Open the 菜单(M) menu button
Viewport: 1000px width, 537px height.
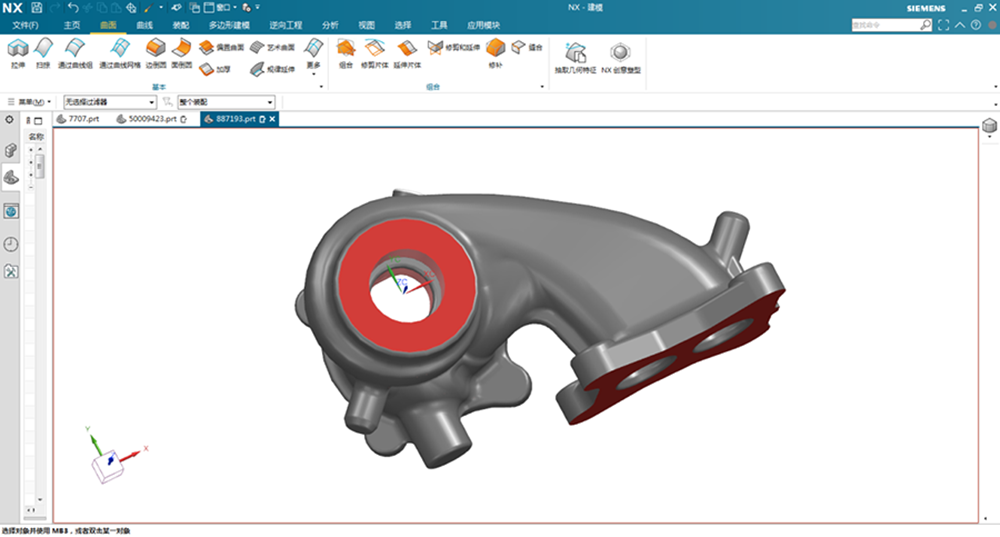(32, 102)
